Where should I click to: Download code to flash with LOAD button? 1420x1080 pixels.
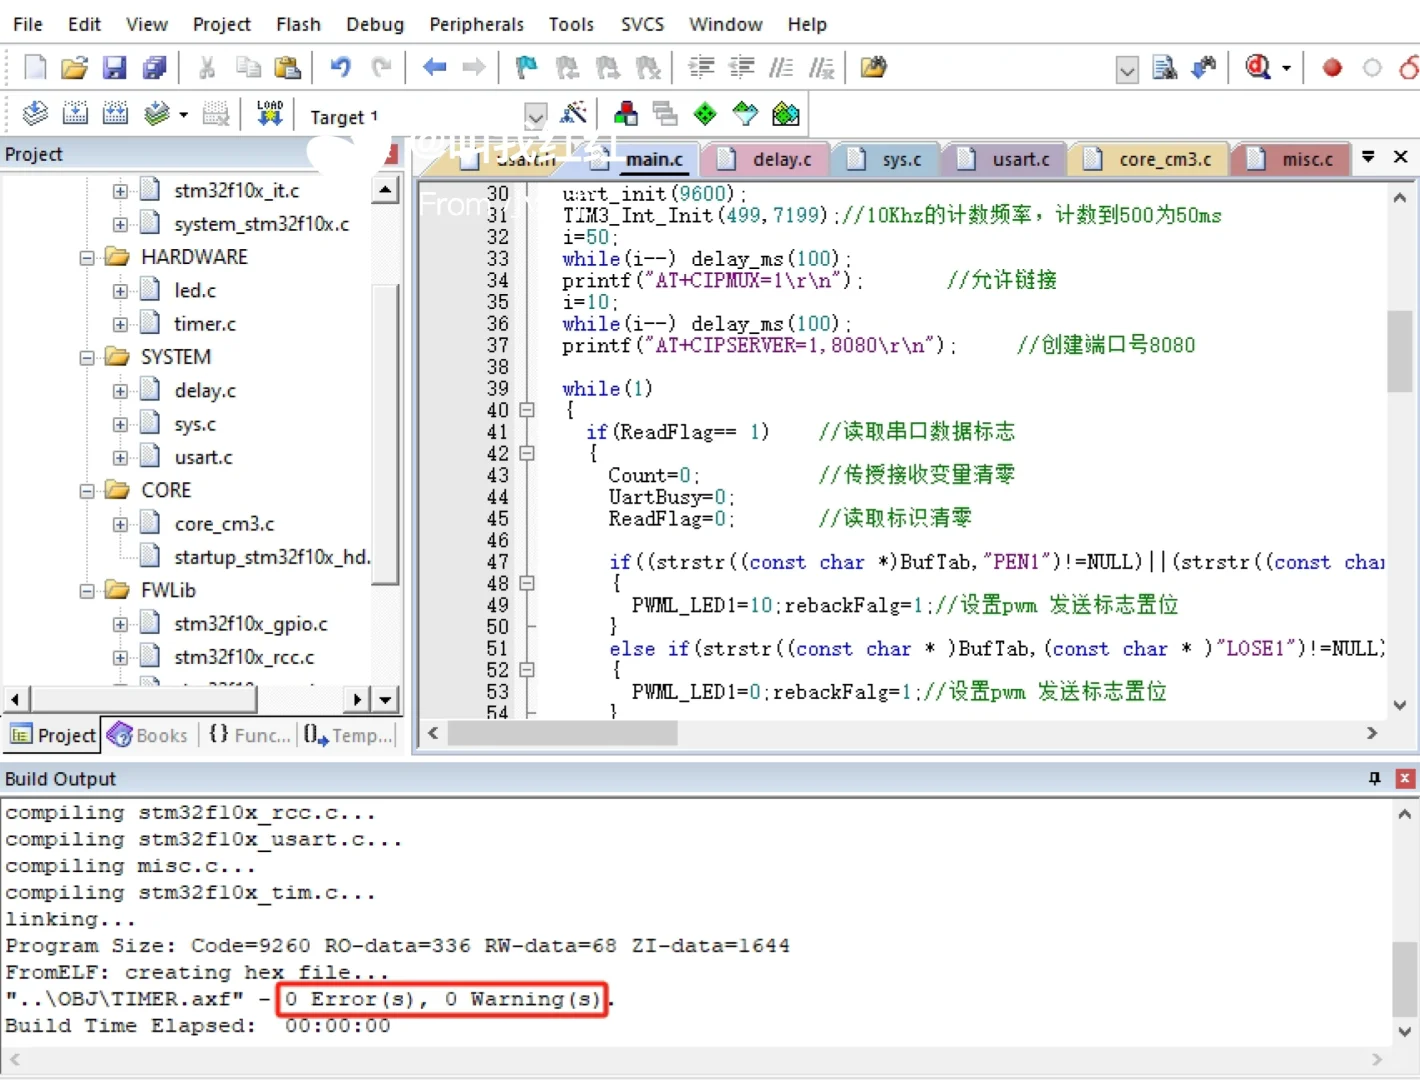click(x=269, y=113)
